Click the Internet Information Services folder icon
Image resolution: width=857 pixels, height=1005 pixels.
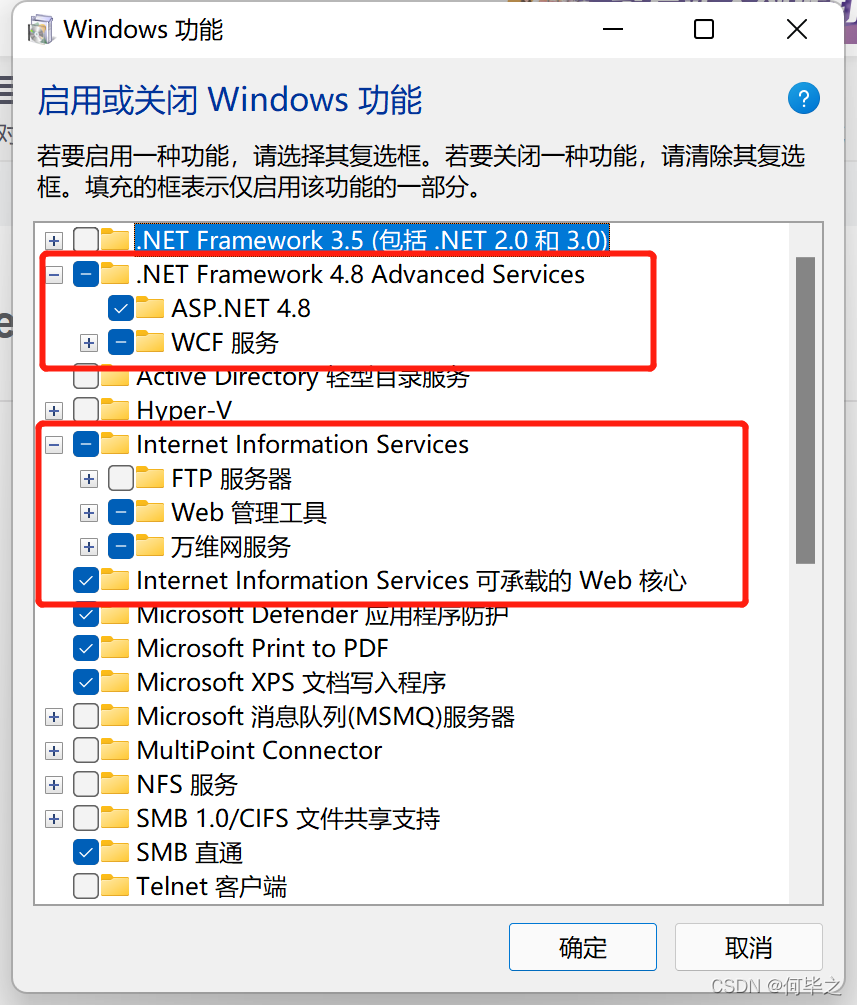pos(115,444)
